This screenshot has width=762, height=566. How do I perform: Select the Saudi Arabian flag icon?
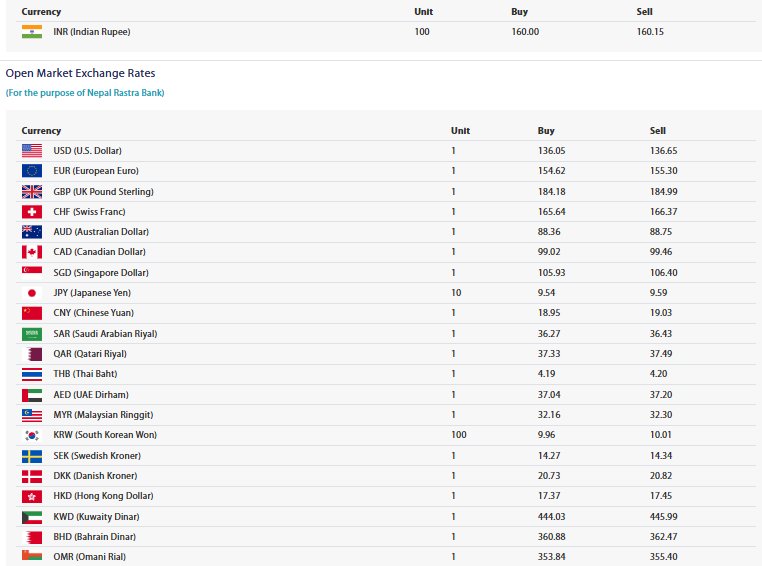point(32,334)
